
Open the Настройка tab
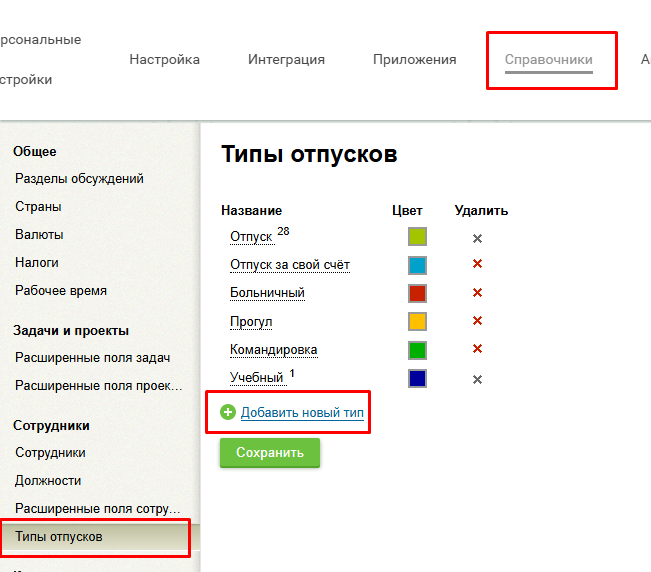[164, 60]
